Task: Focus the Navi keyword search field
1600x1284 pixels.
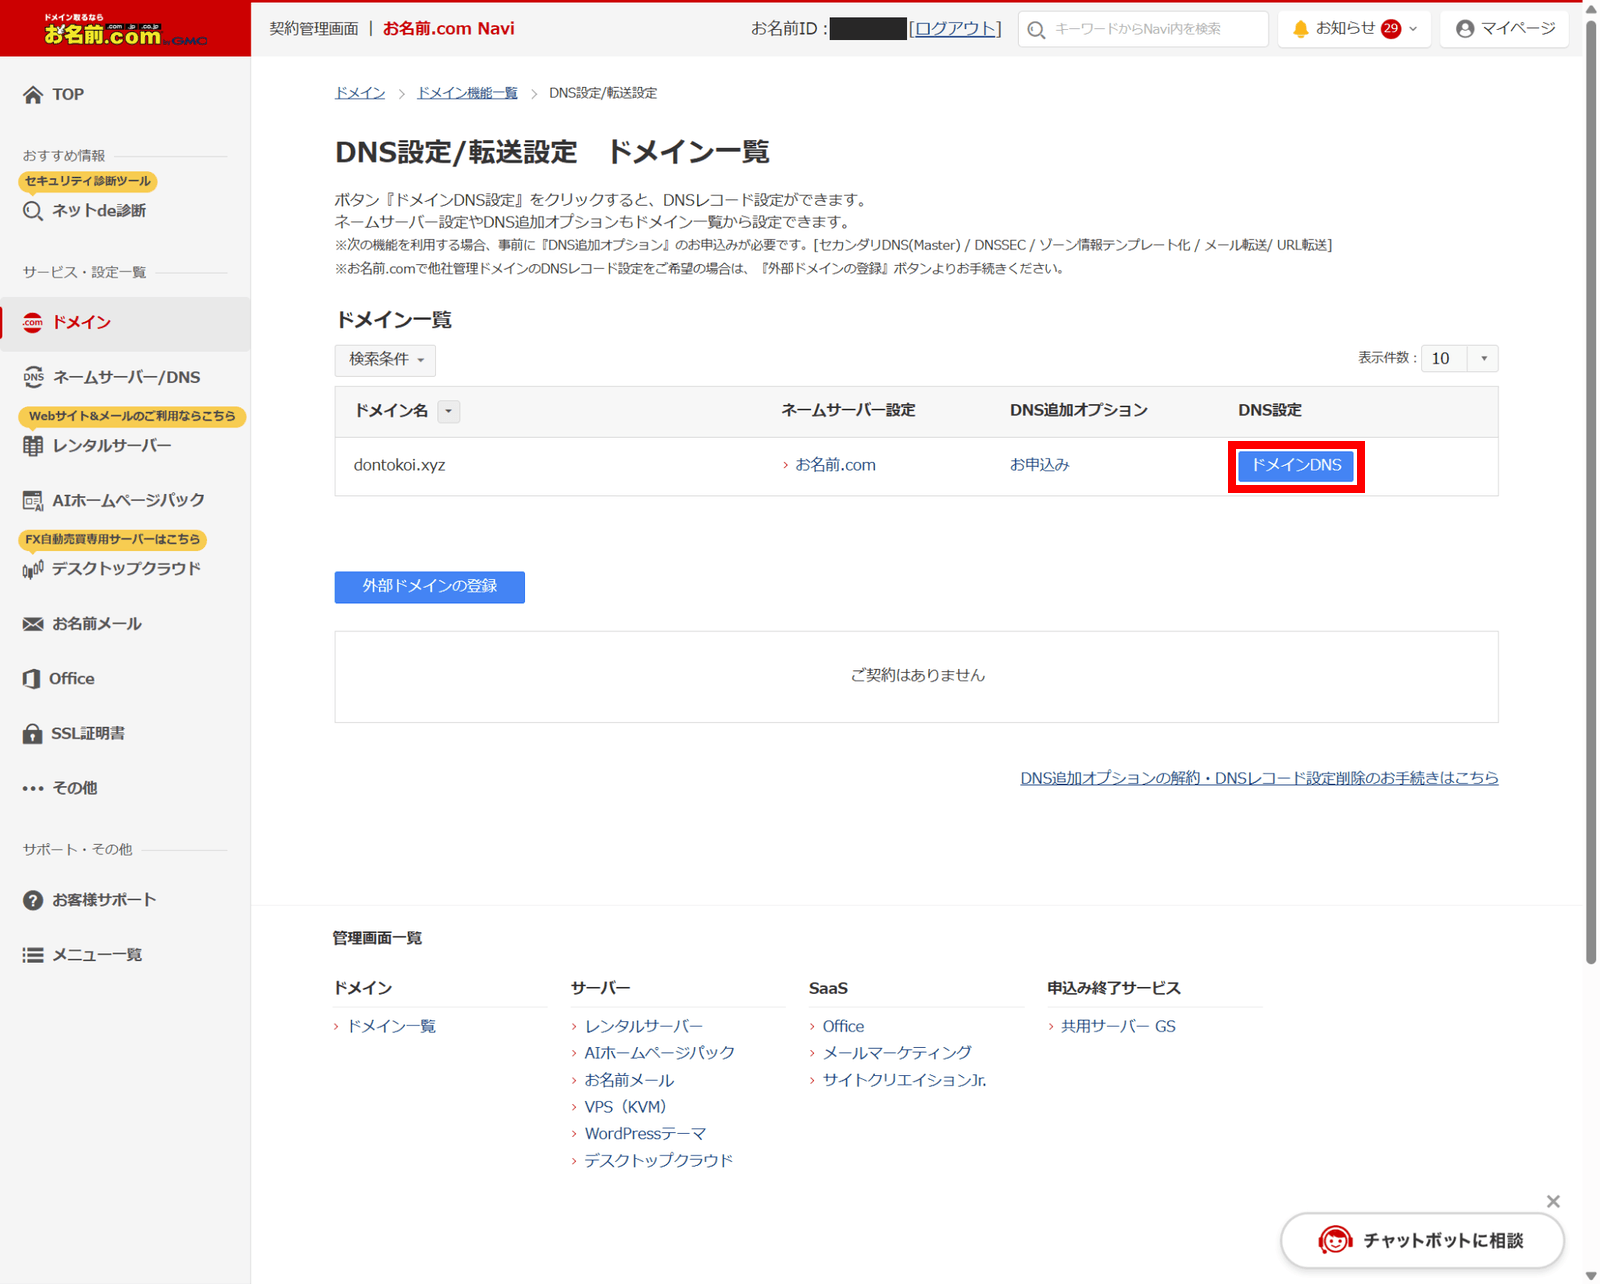Action: coord(1143,29)
